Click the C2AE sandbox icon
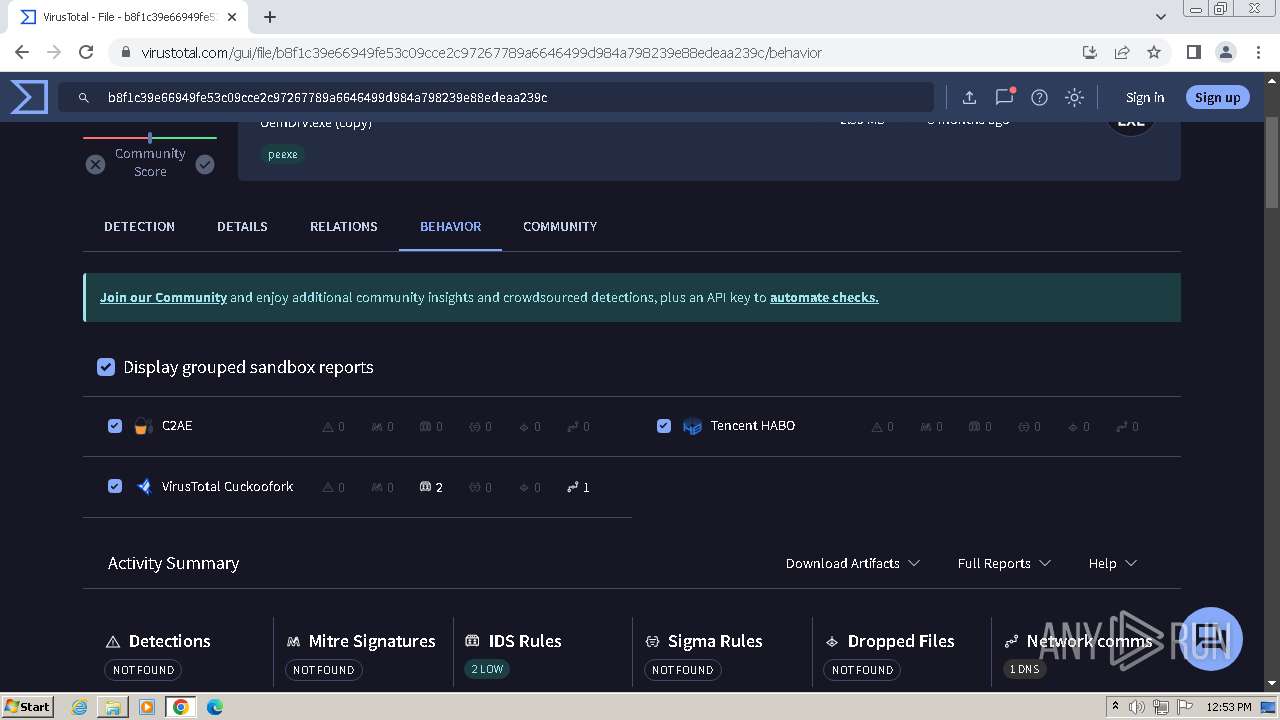 [143, 426]
